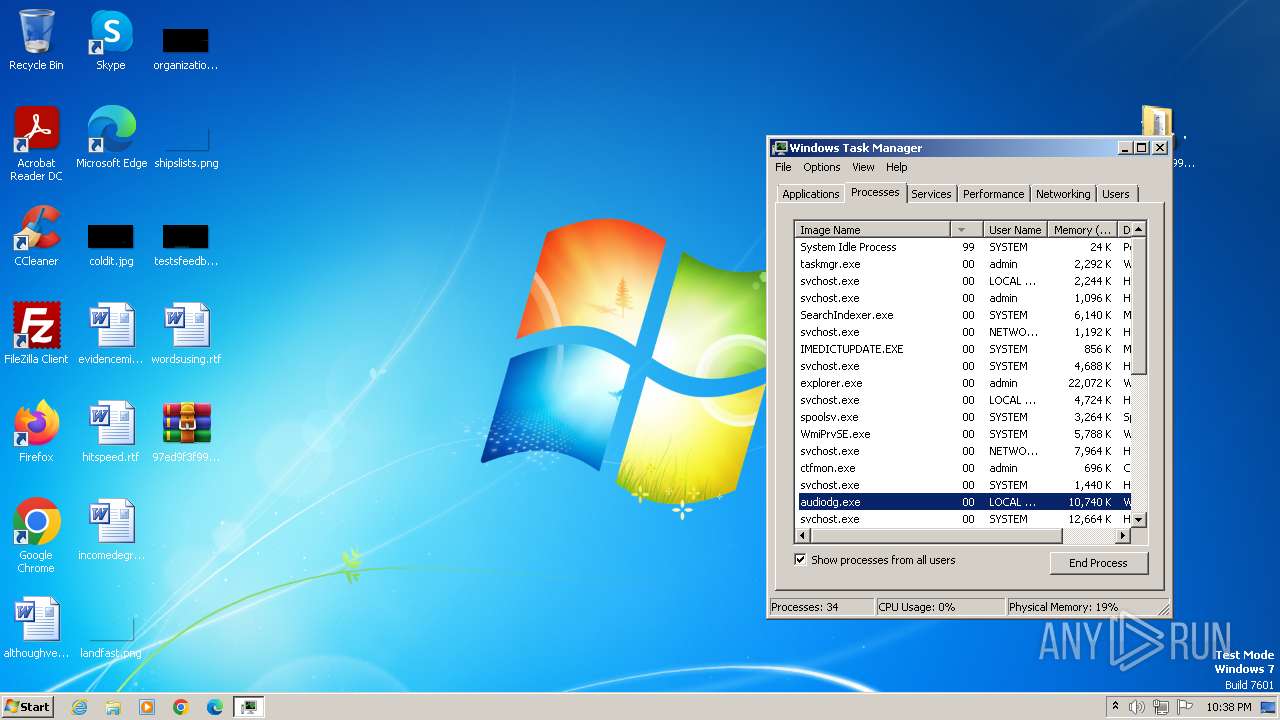
Task: Select the incomedegr... document icon
Action: (x=111, y=530)
